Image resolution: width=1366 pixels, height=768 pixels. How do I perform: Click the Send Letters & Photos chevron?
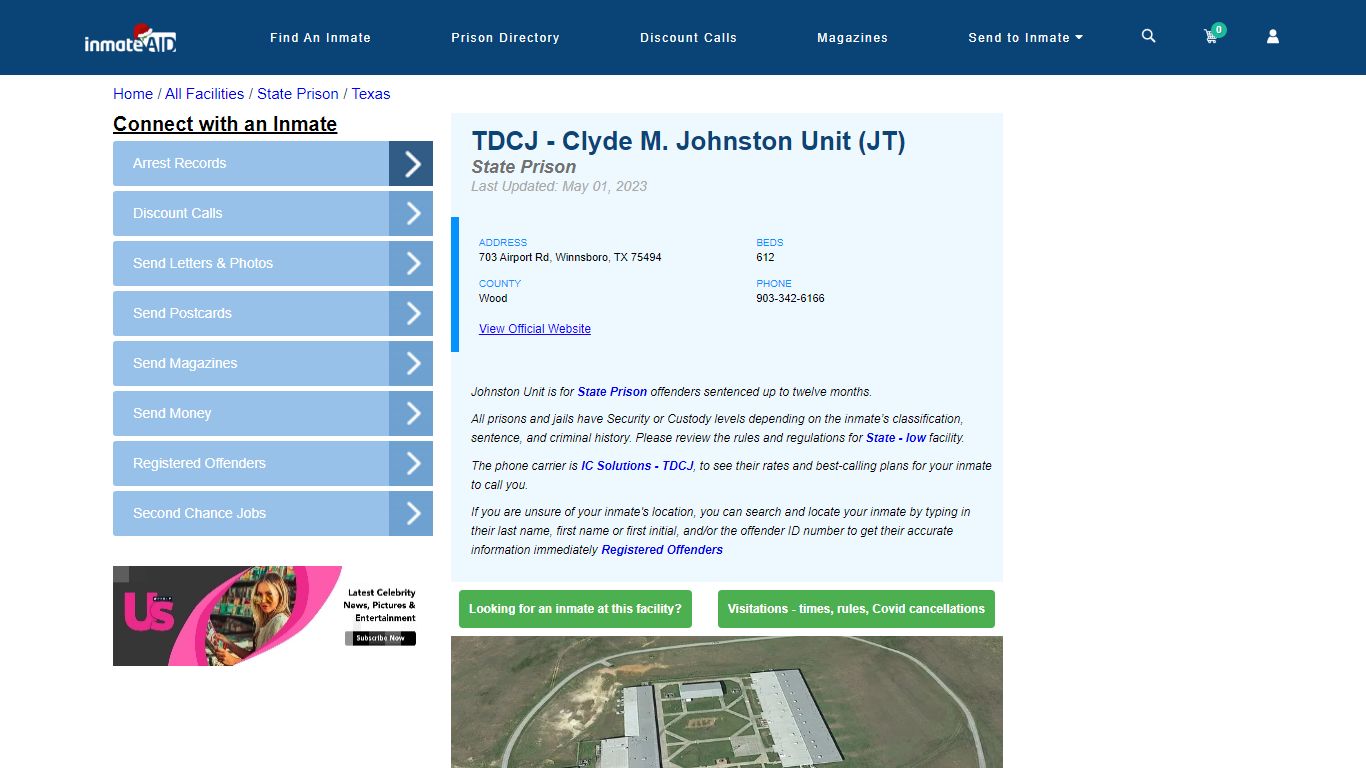click(x=411, y=263)
